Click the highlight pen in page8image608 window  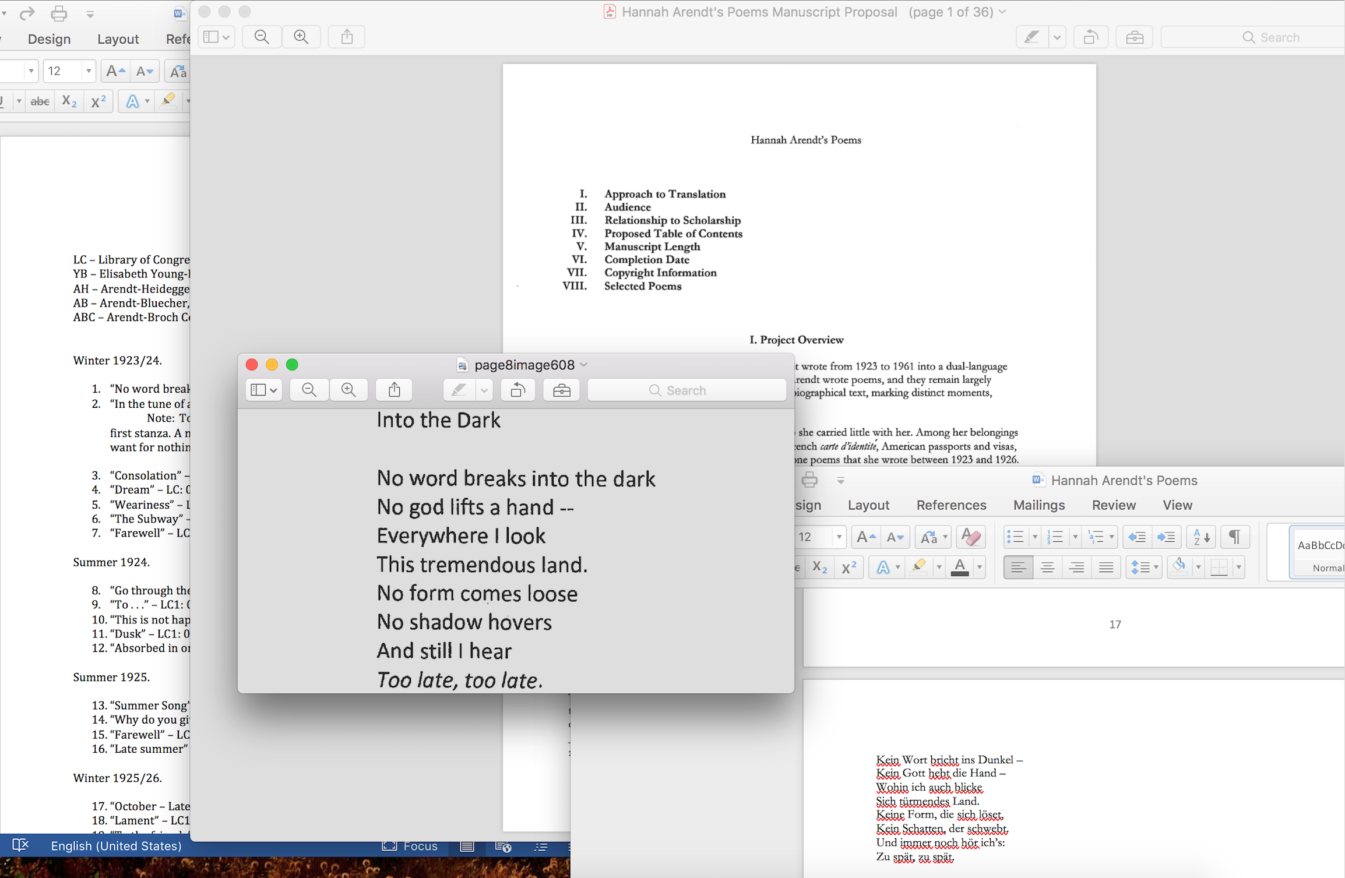pos(459,390)
